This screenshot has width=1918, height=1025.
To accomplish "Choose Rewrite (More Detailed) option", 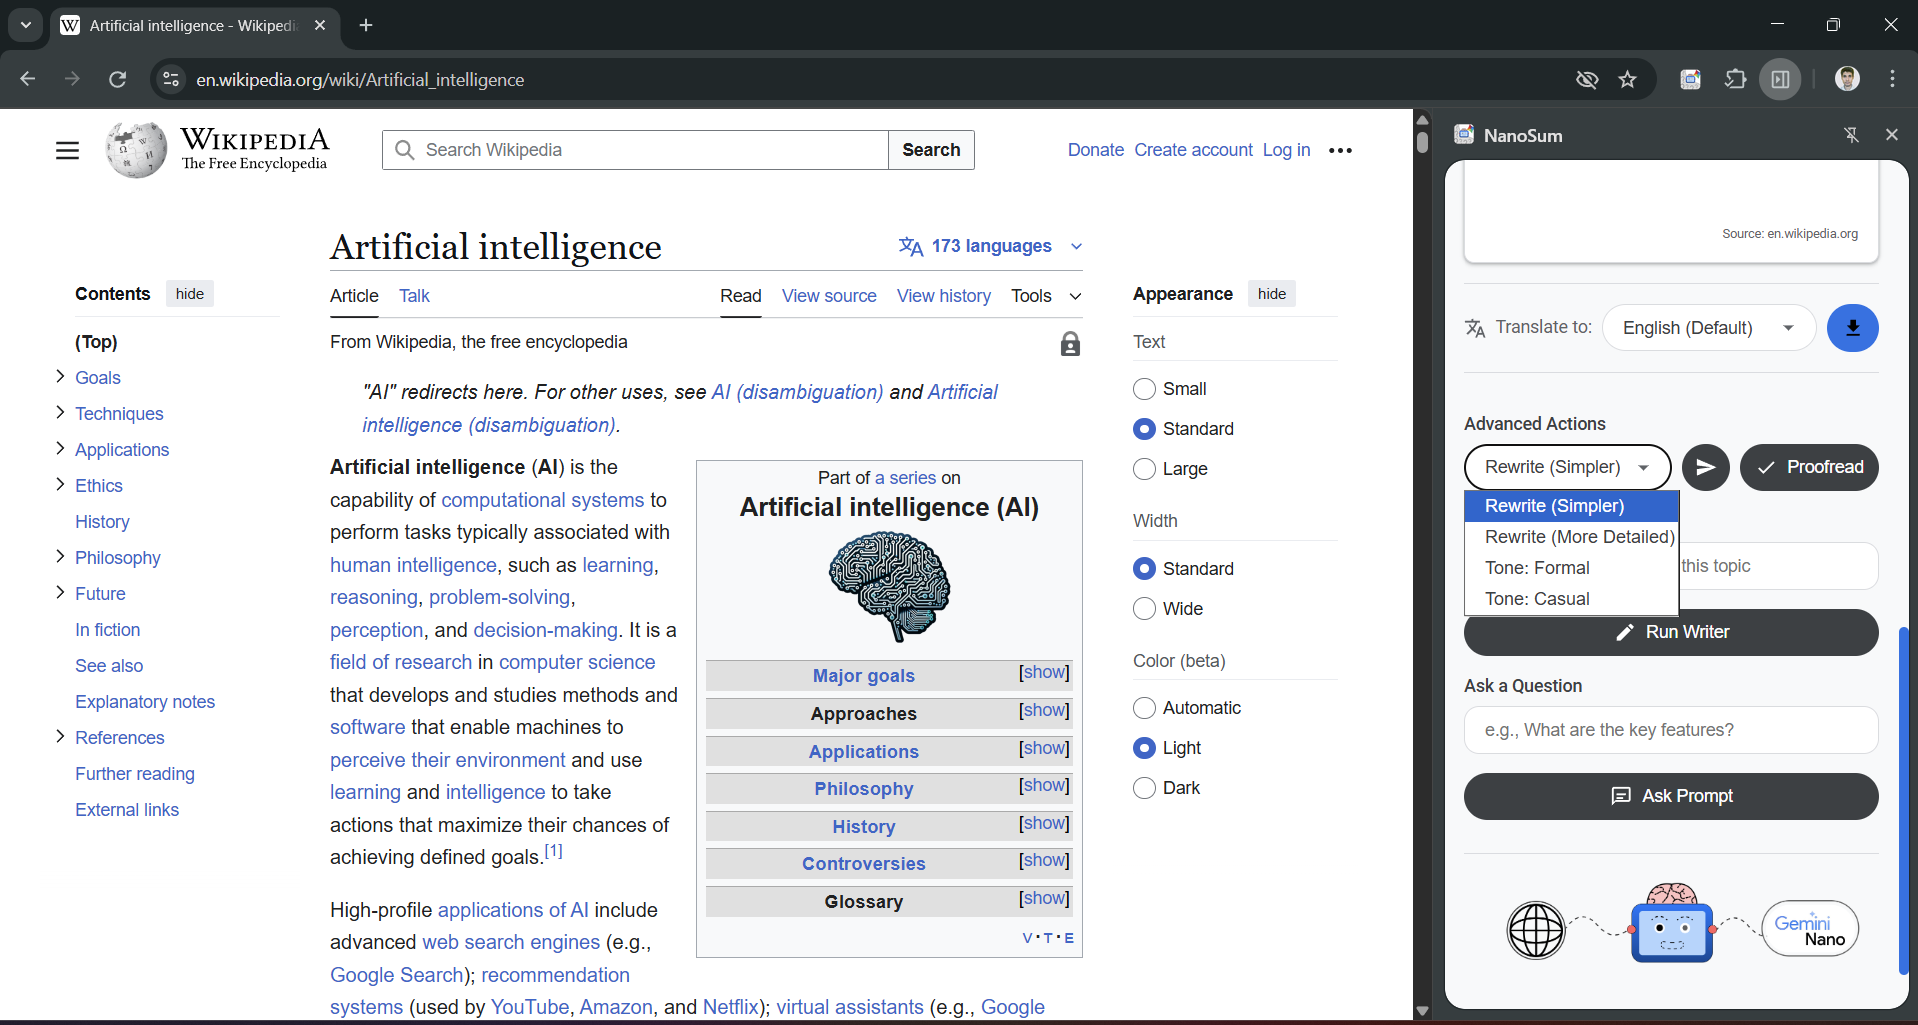I will [x=1571, y=537].
